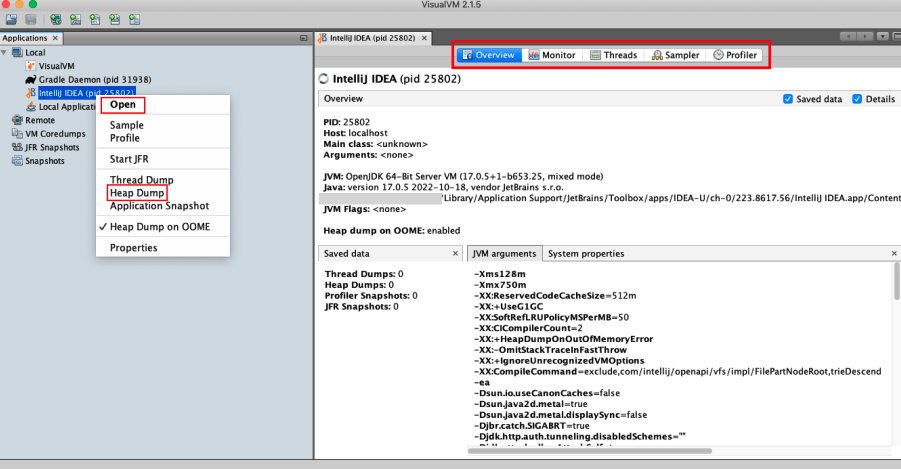Uncheck the Saved data checkbox
The height and width of the screenshot is (469, 901).
click(x=788, y=99)
